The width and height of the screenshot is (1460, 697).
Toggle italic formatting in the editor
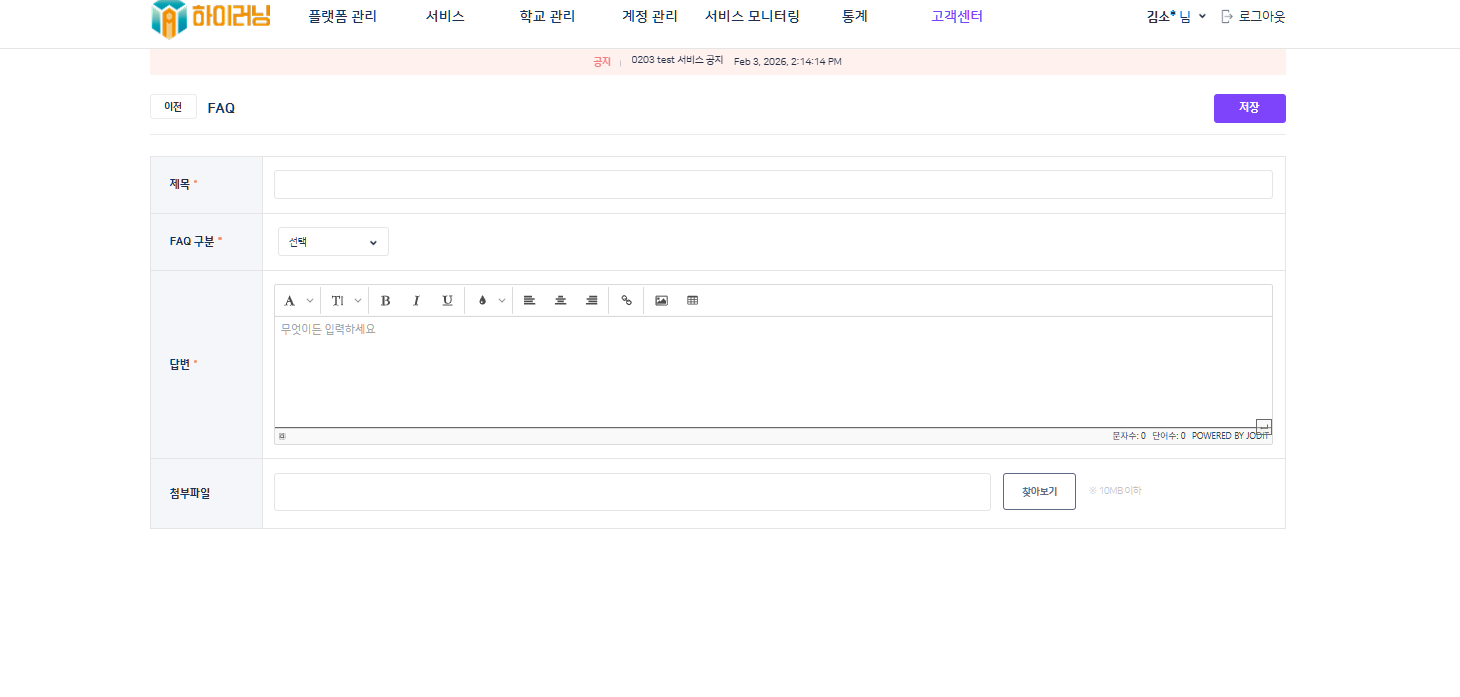pos(416,300)
